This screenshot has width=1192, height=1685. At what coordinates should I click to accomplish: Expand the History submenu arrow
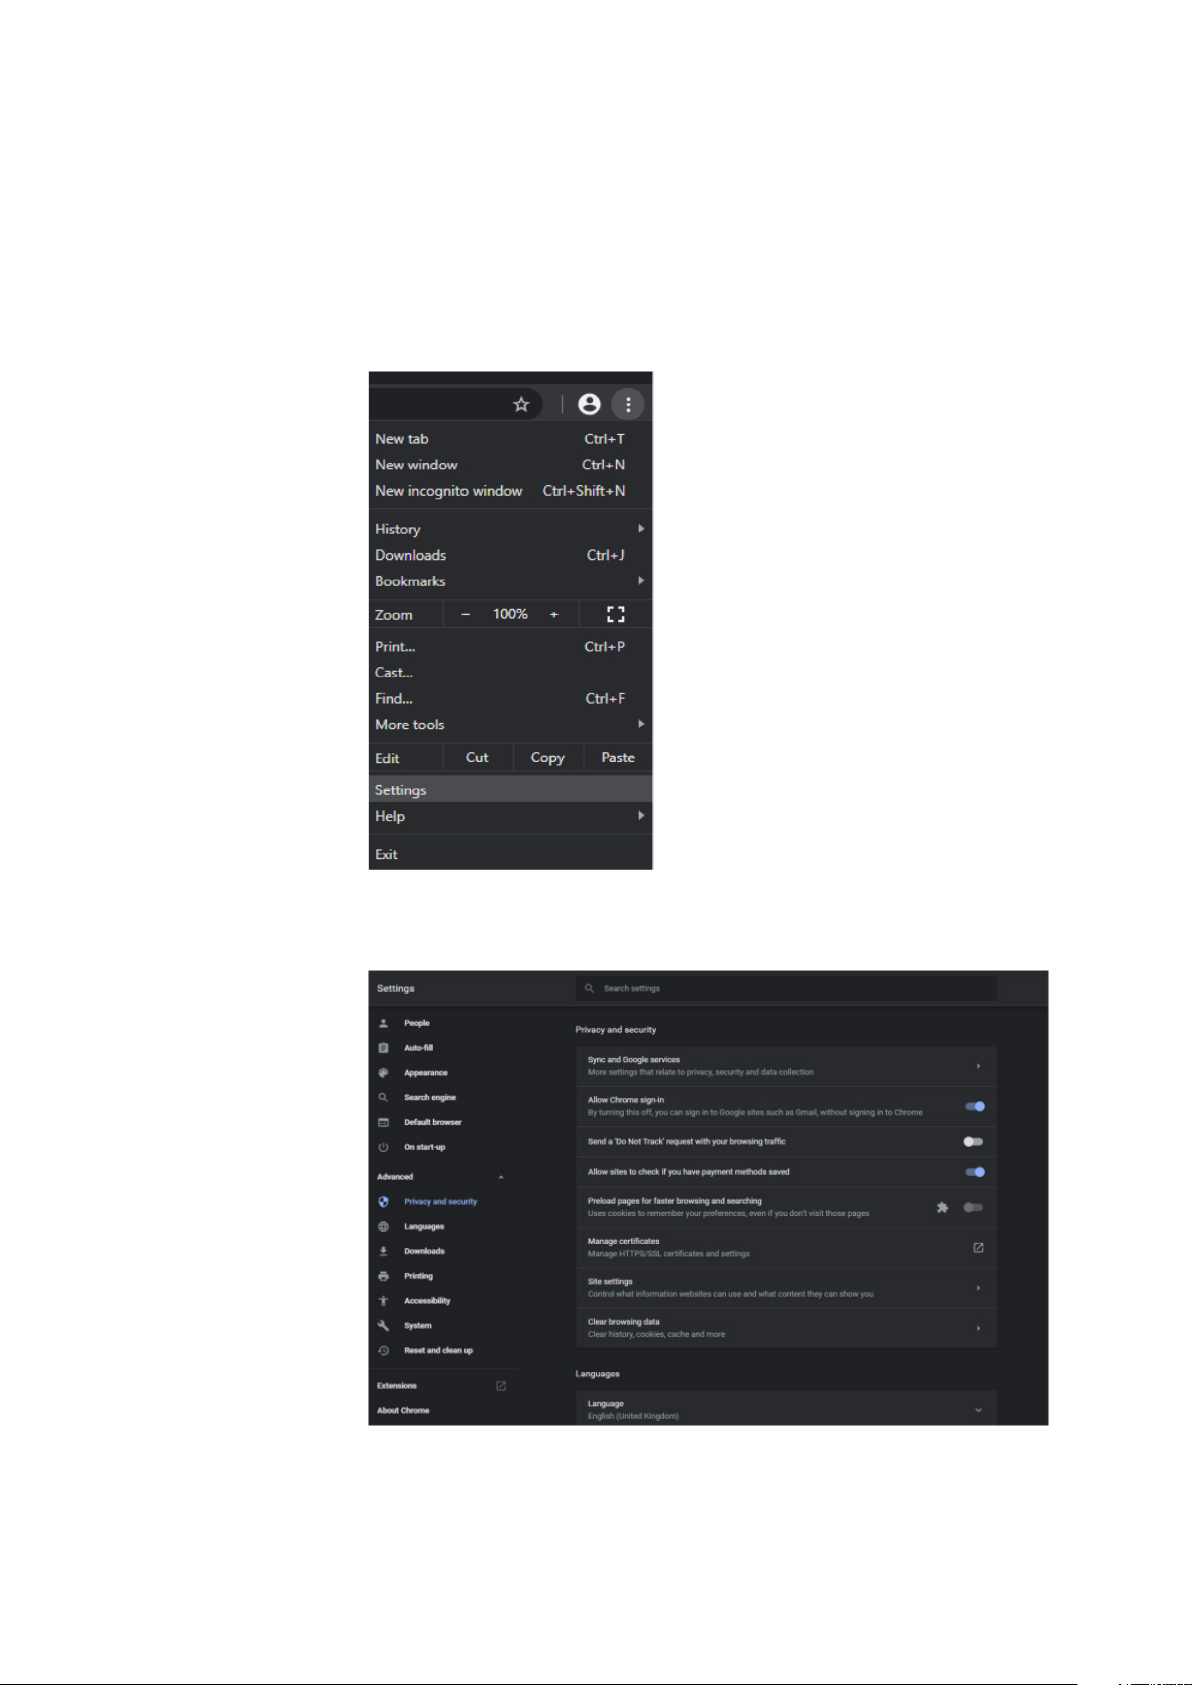641,528
